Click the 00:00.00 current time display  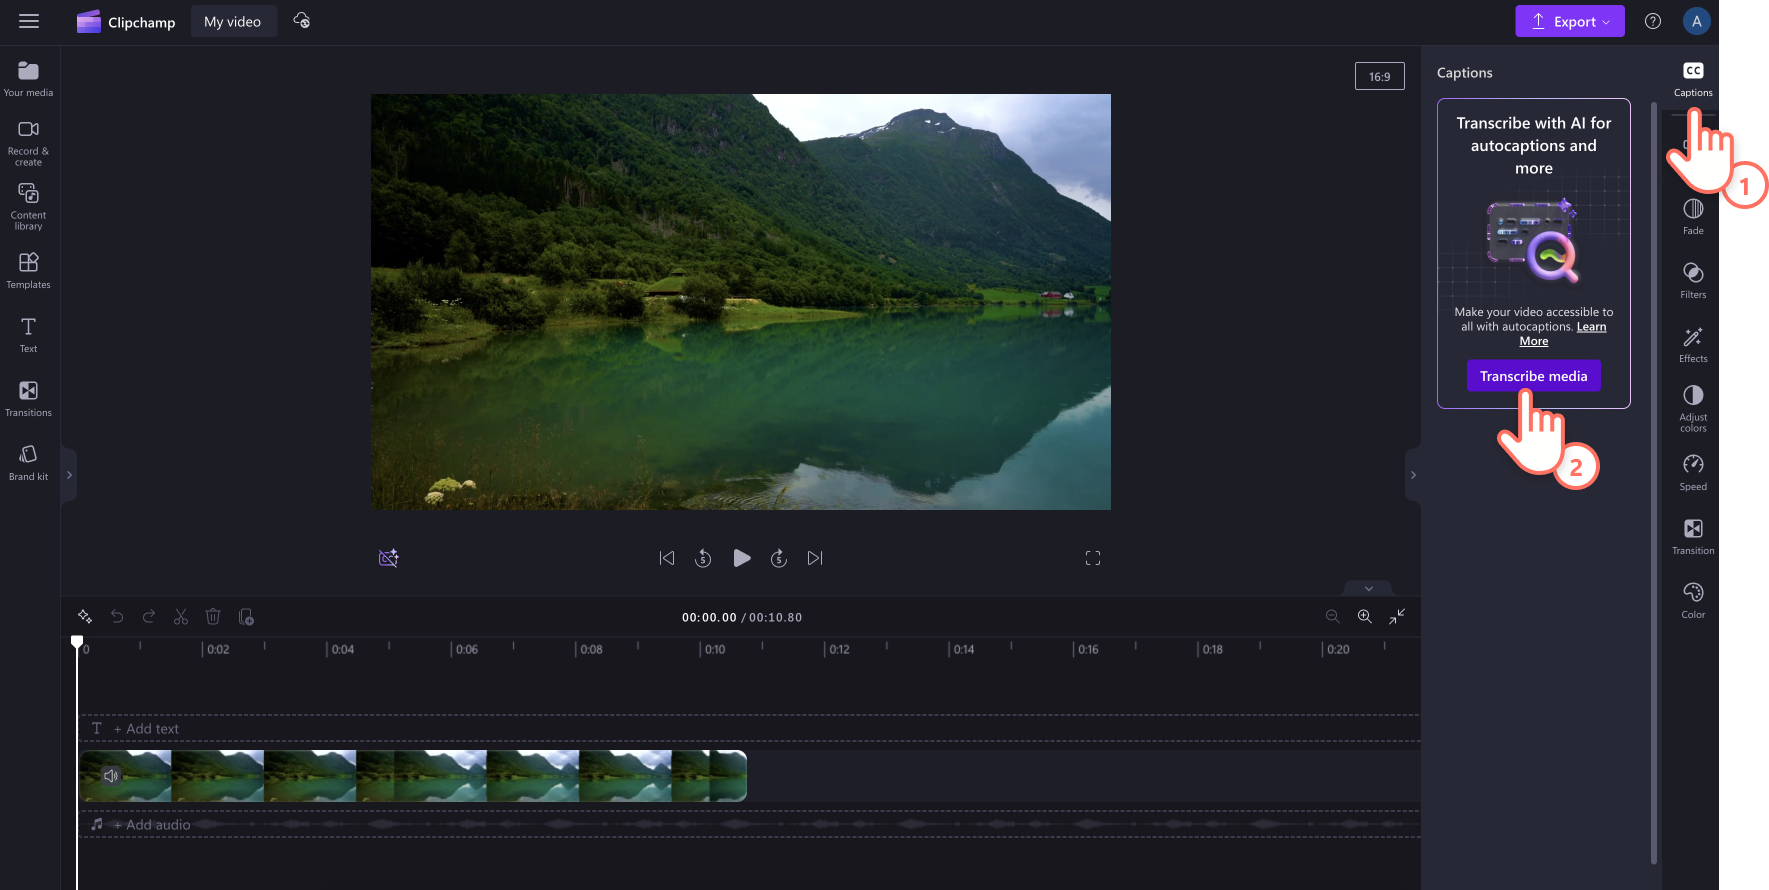coord(709,617)
